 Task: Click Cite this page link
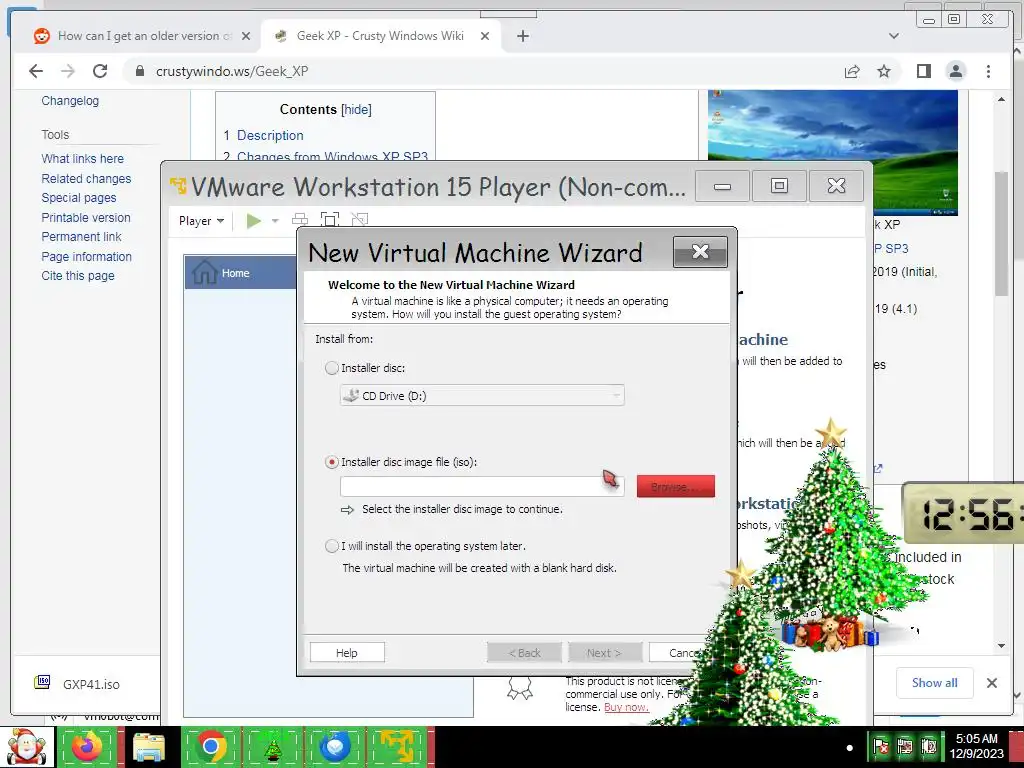(x=78, y=276)
